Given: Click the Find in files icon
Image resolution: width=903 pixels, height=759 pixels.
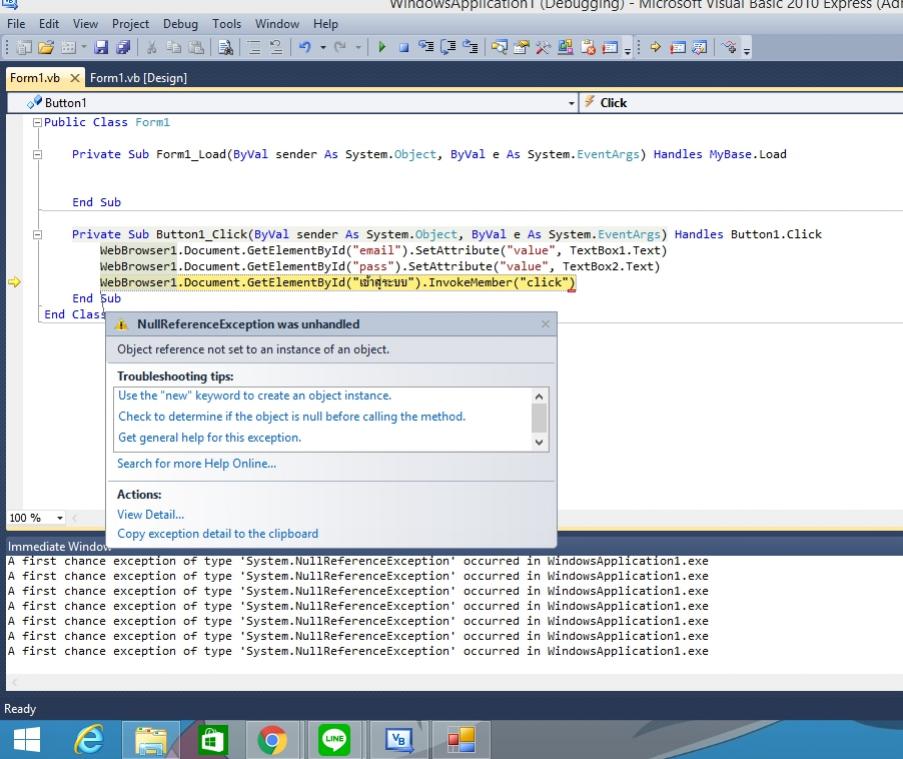Looking at the screenshot, I should pyautogui.click(x=226, y=47).
